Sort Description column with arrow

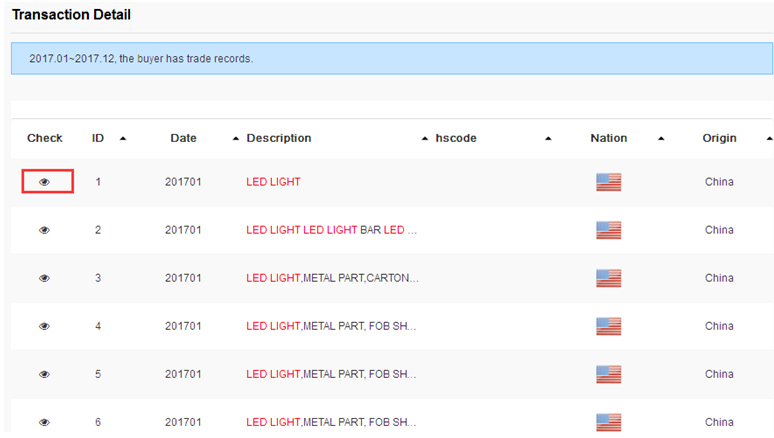425,139
